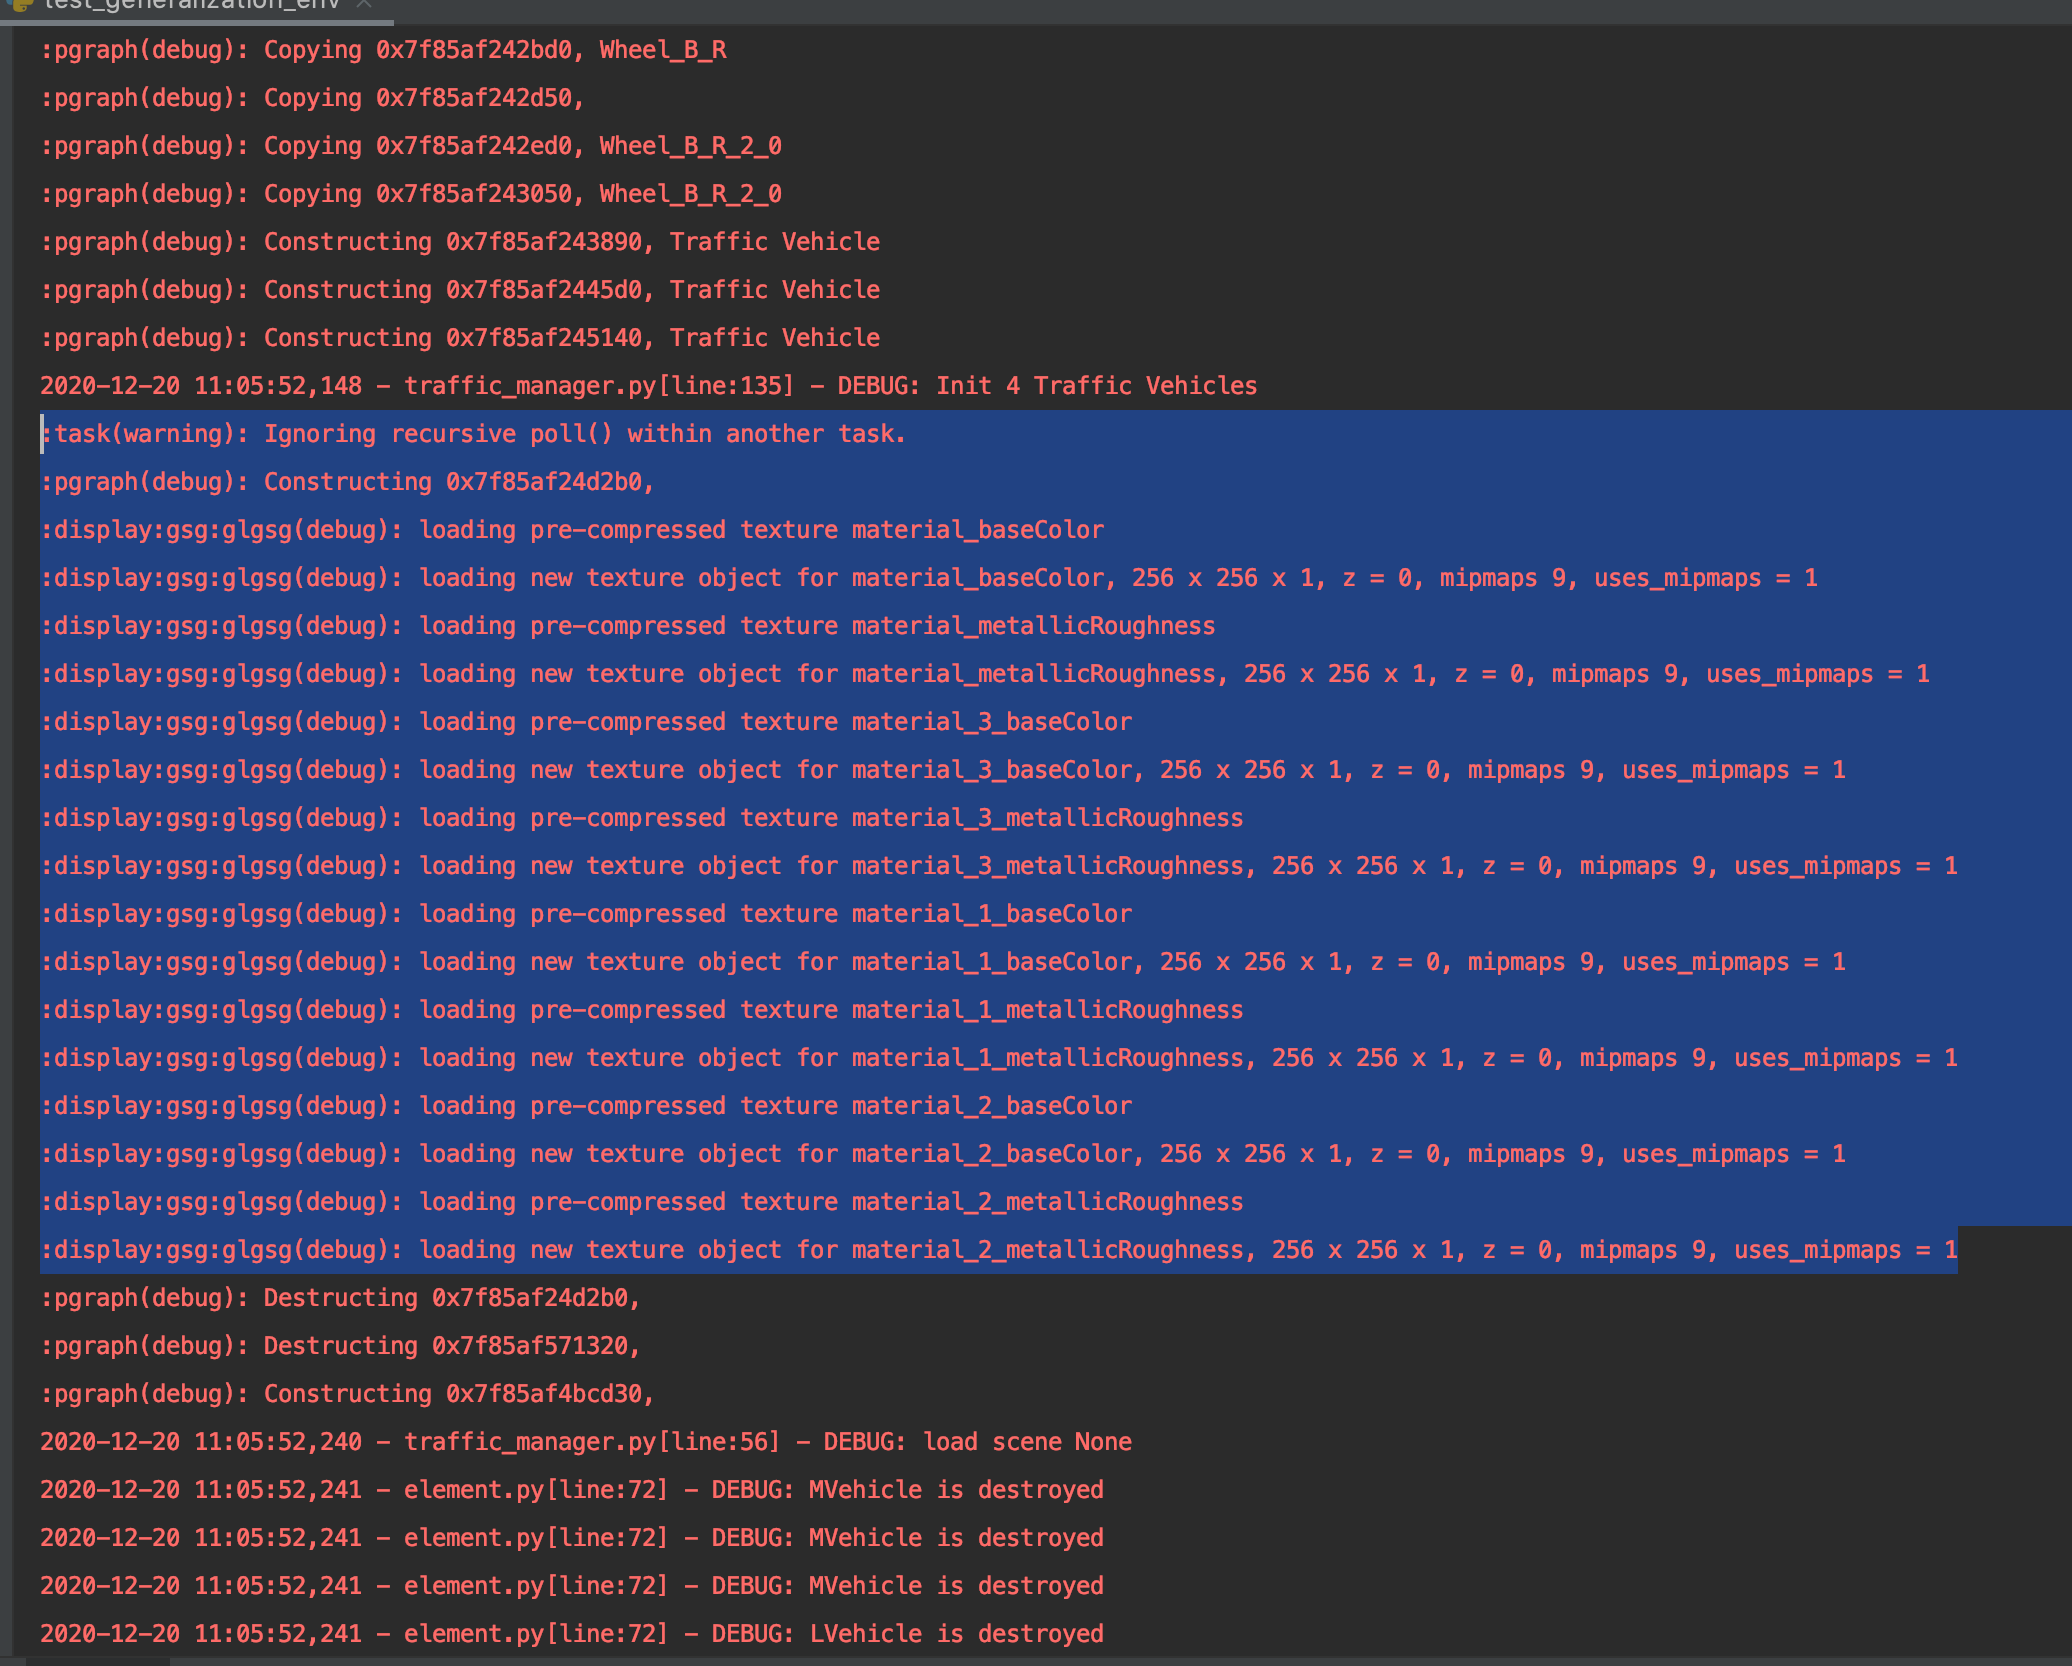Click the Init 4 Traffic Vehicles log line
This screenshot has width=2072, height=1666.
point(1095,385)
